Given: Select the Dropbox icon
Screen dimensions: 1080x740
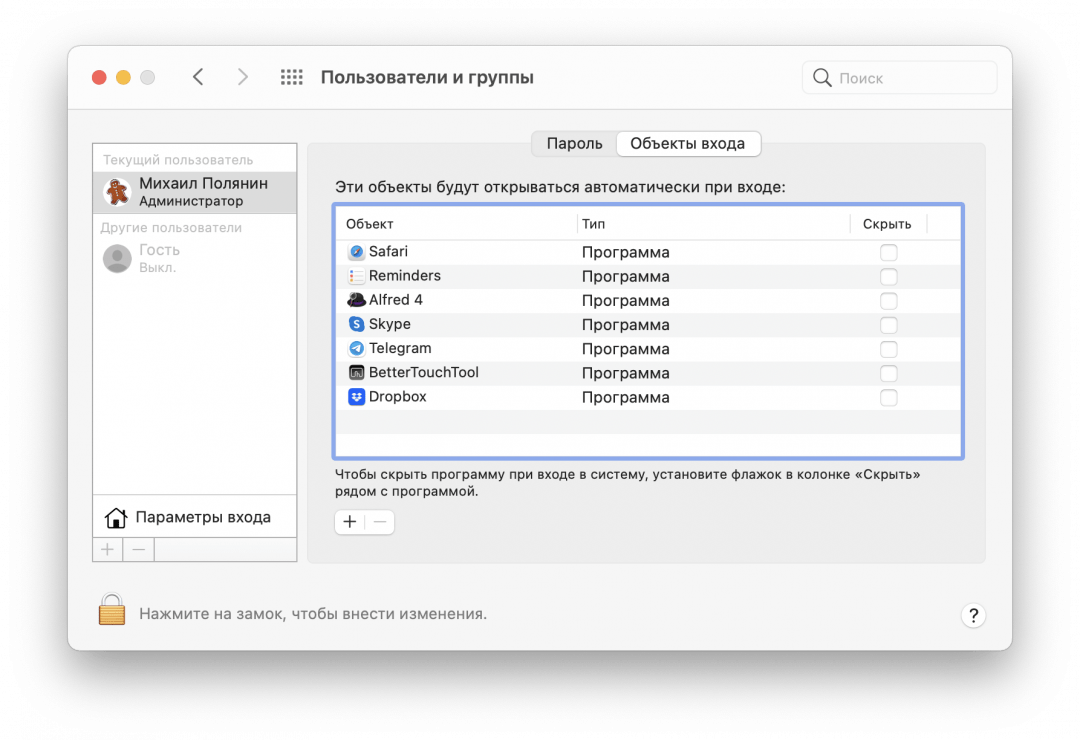Looking at the screenshot, I should [357, 397].
